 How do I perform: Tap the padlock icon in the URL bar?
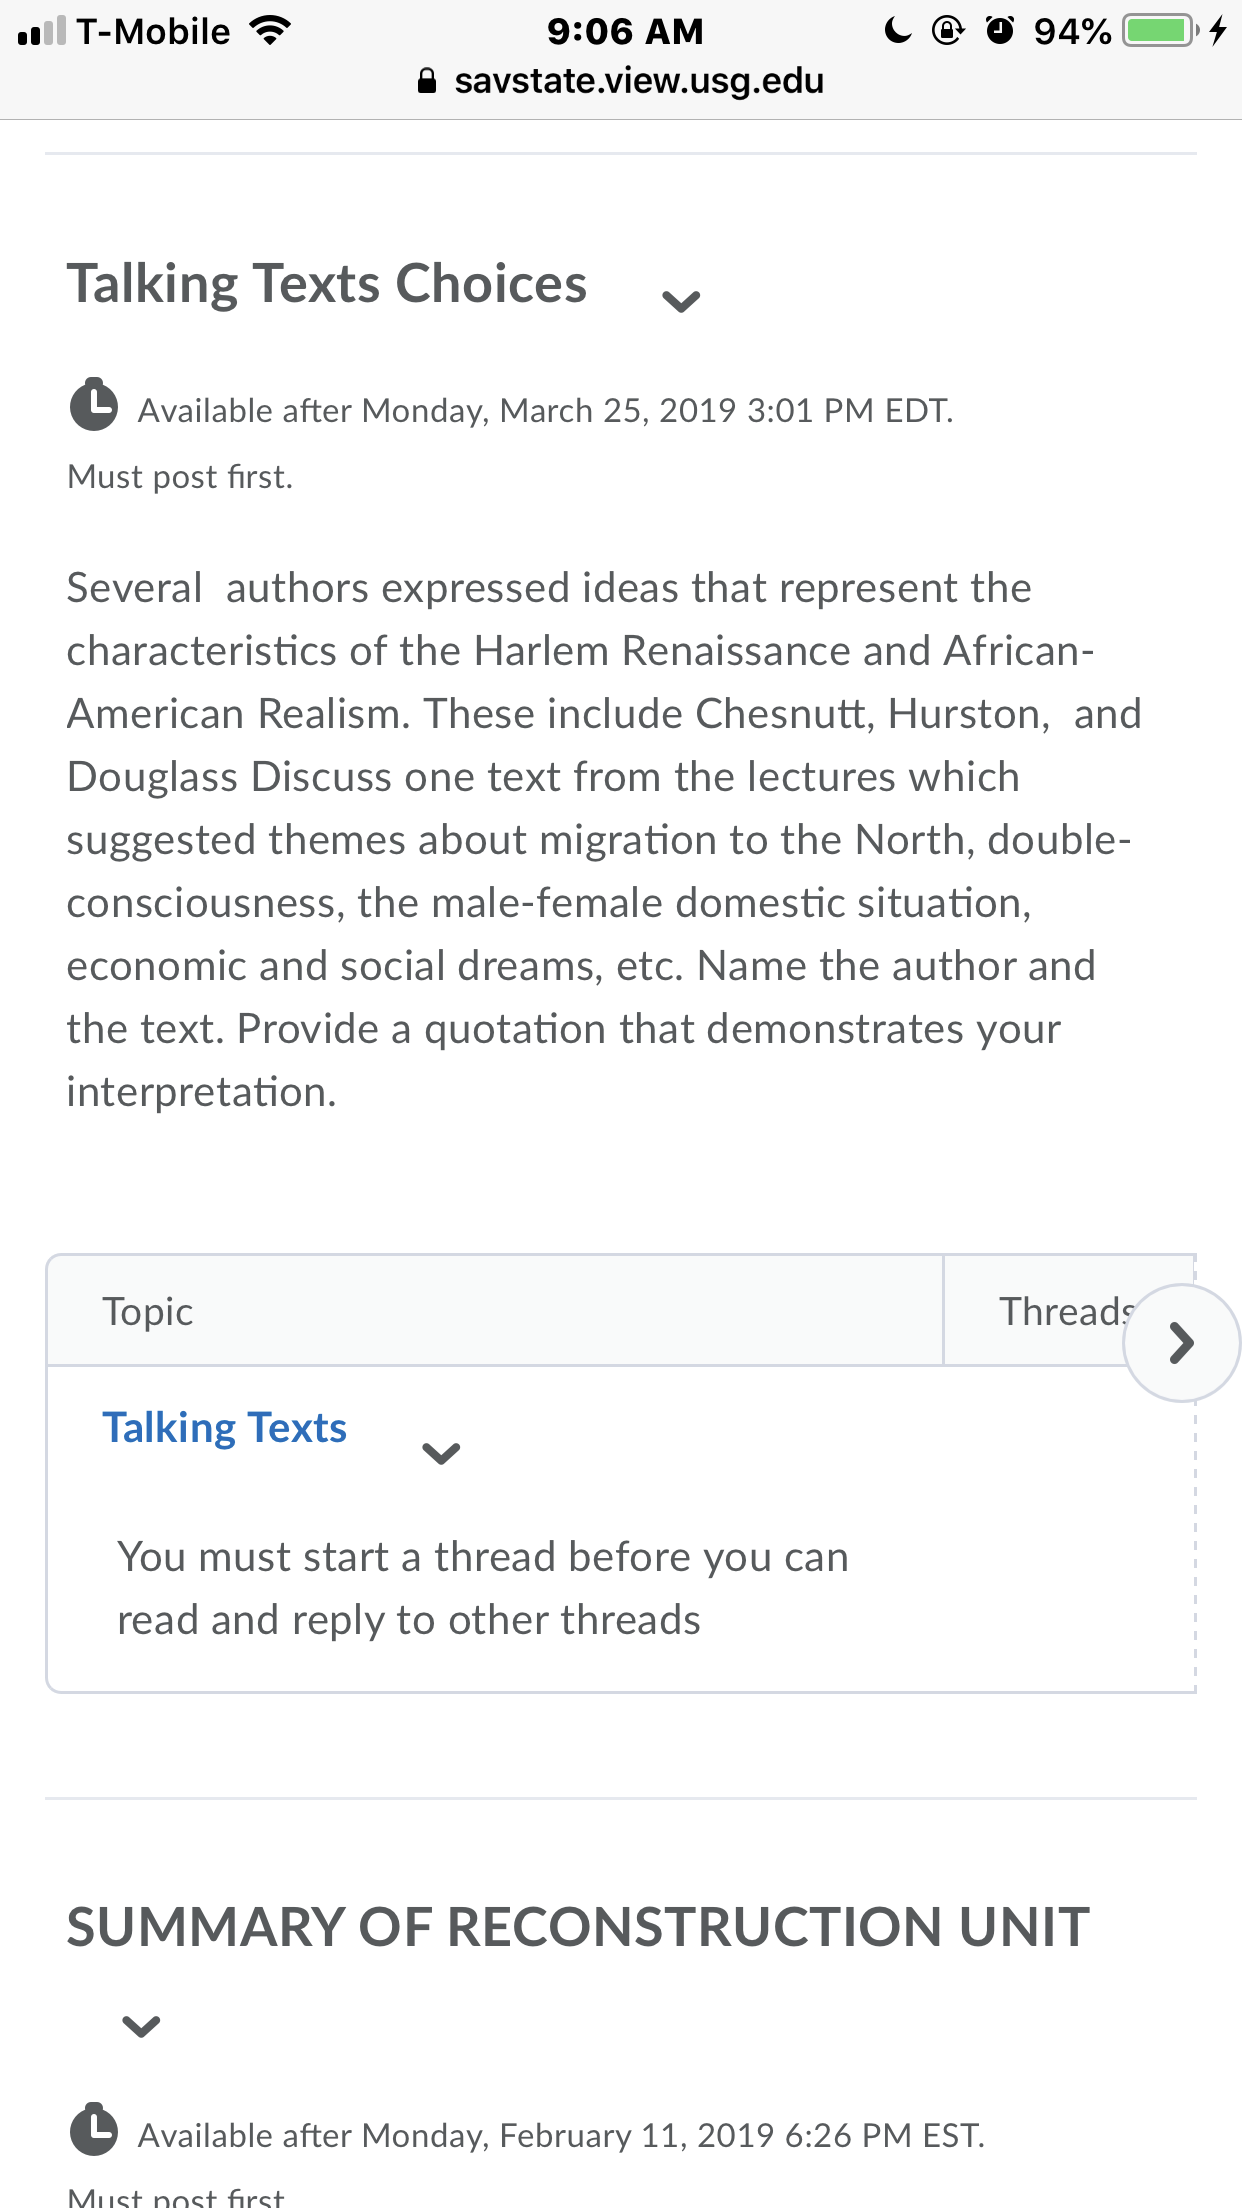pyautogui.click(x=427, y=81)
